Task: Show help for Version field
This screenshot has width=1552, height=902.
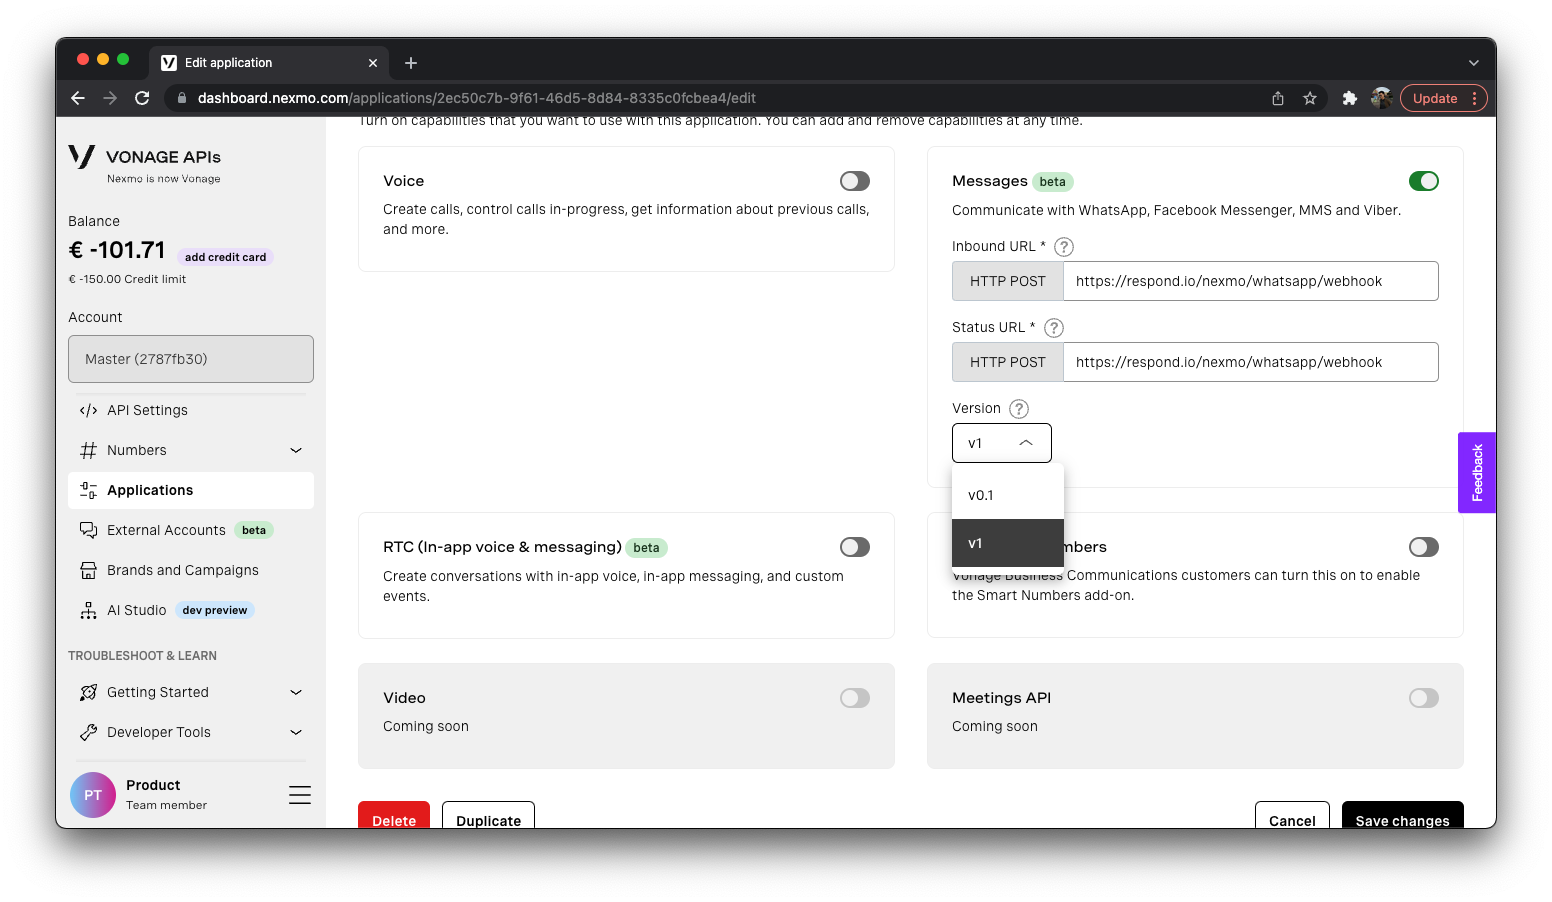Action: tap(1019, 409)
